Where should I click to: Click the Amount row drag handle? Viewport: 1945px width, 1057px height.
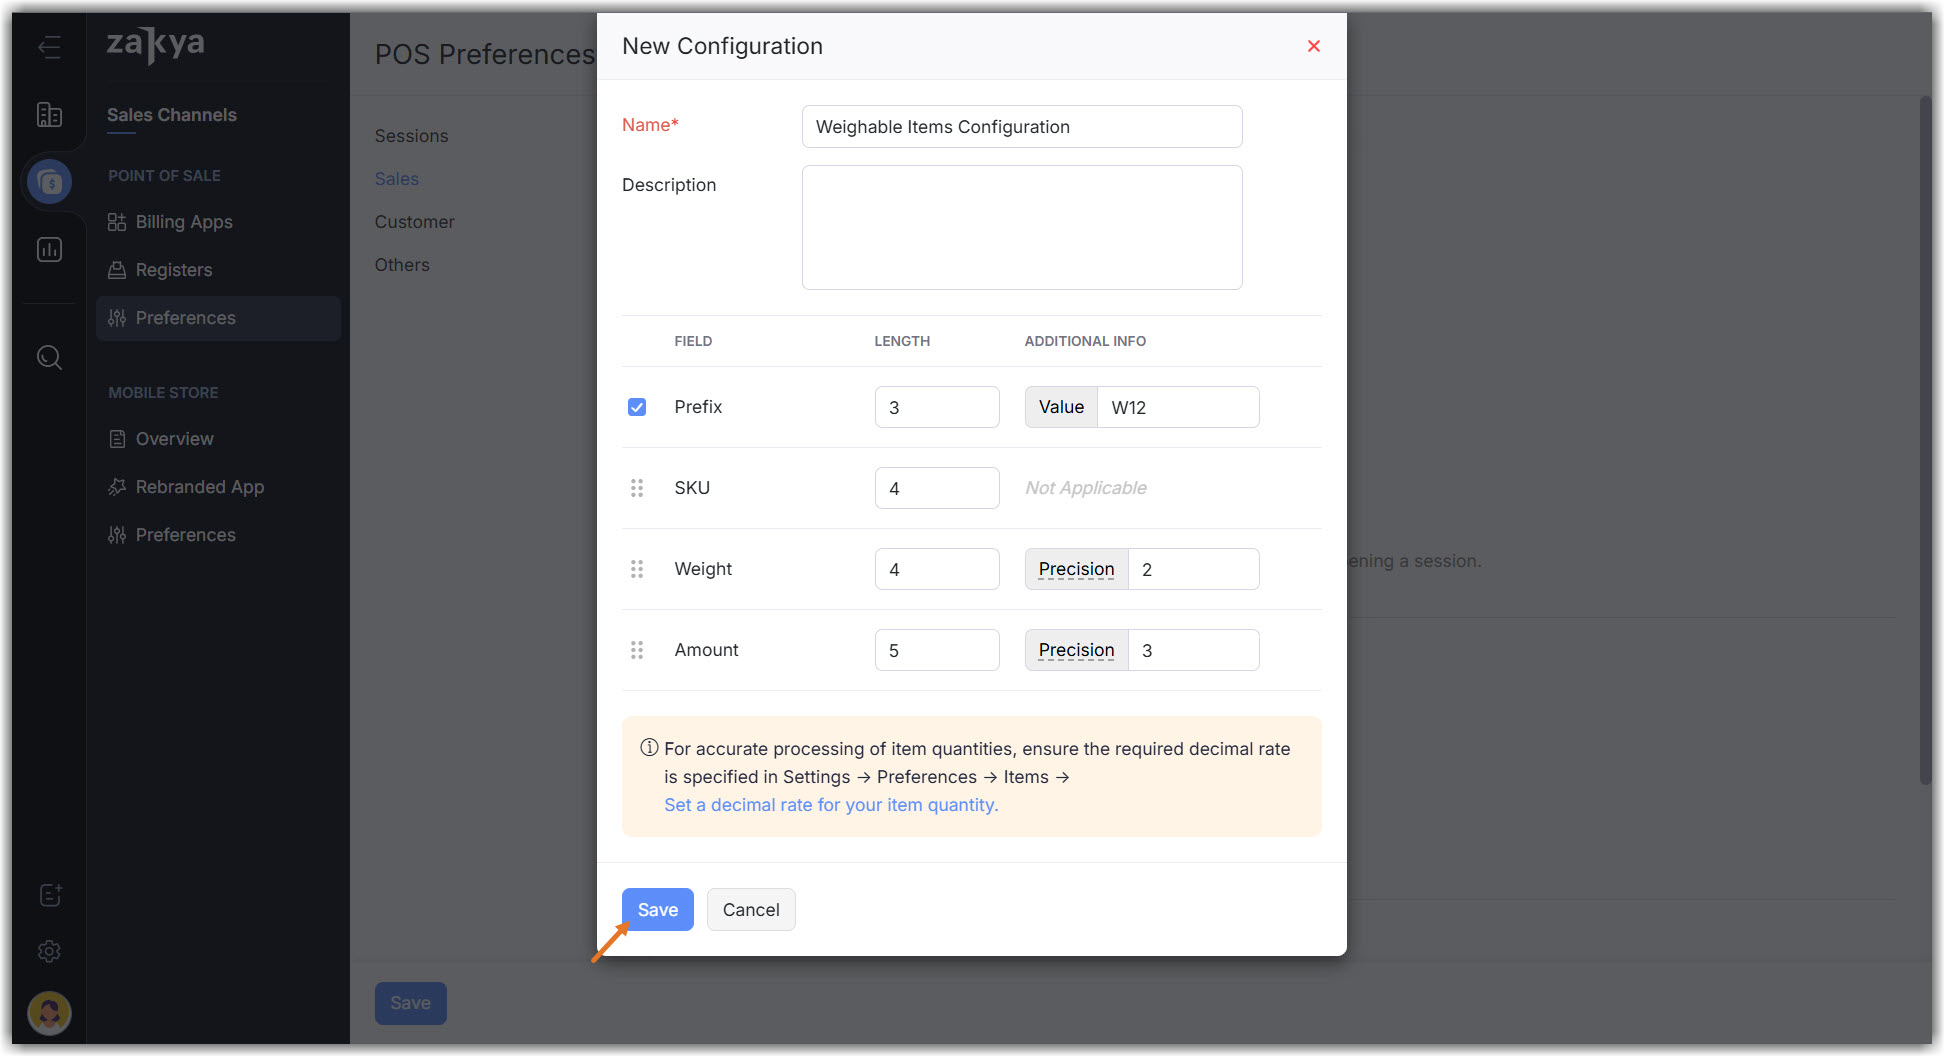[637, 650]
